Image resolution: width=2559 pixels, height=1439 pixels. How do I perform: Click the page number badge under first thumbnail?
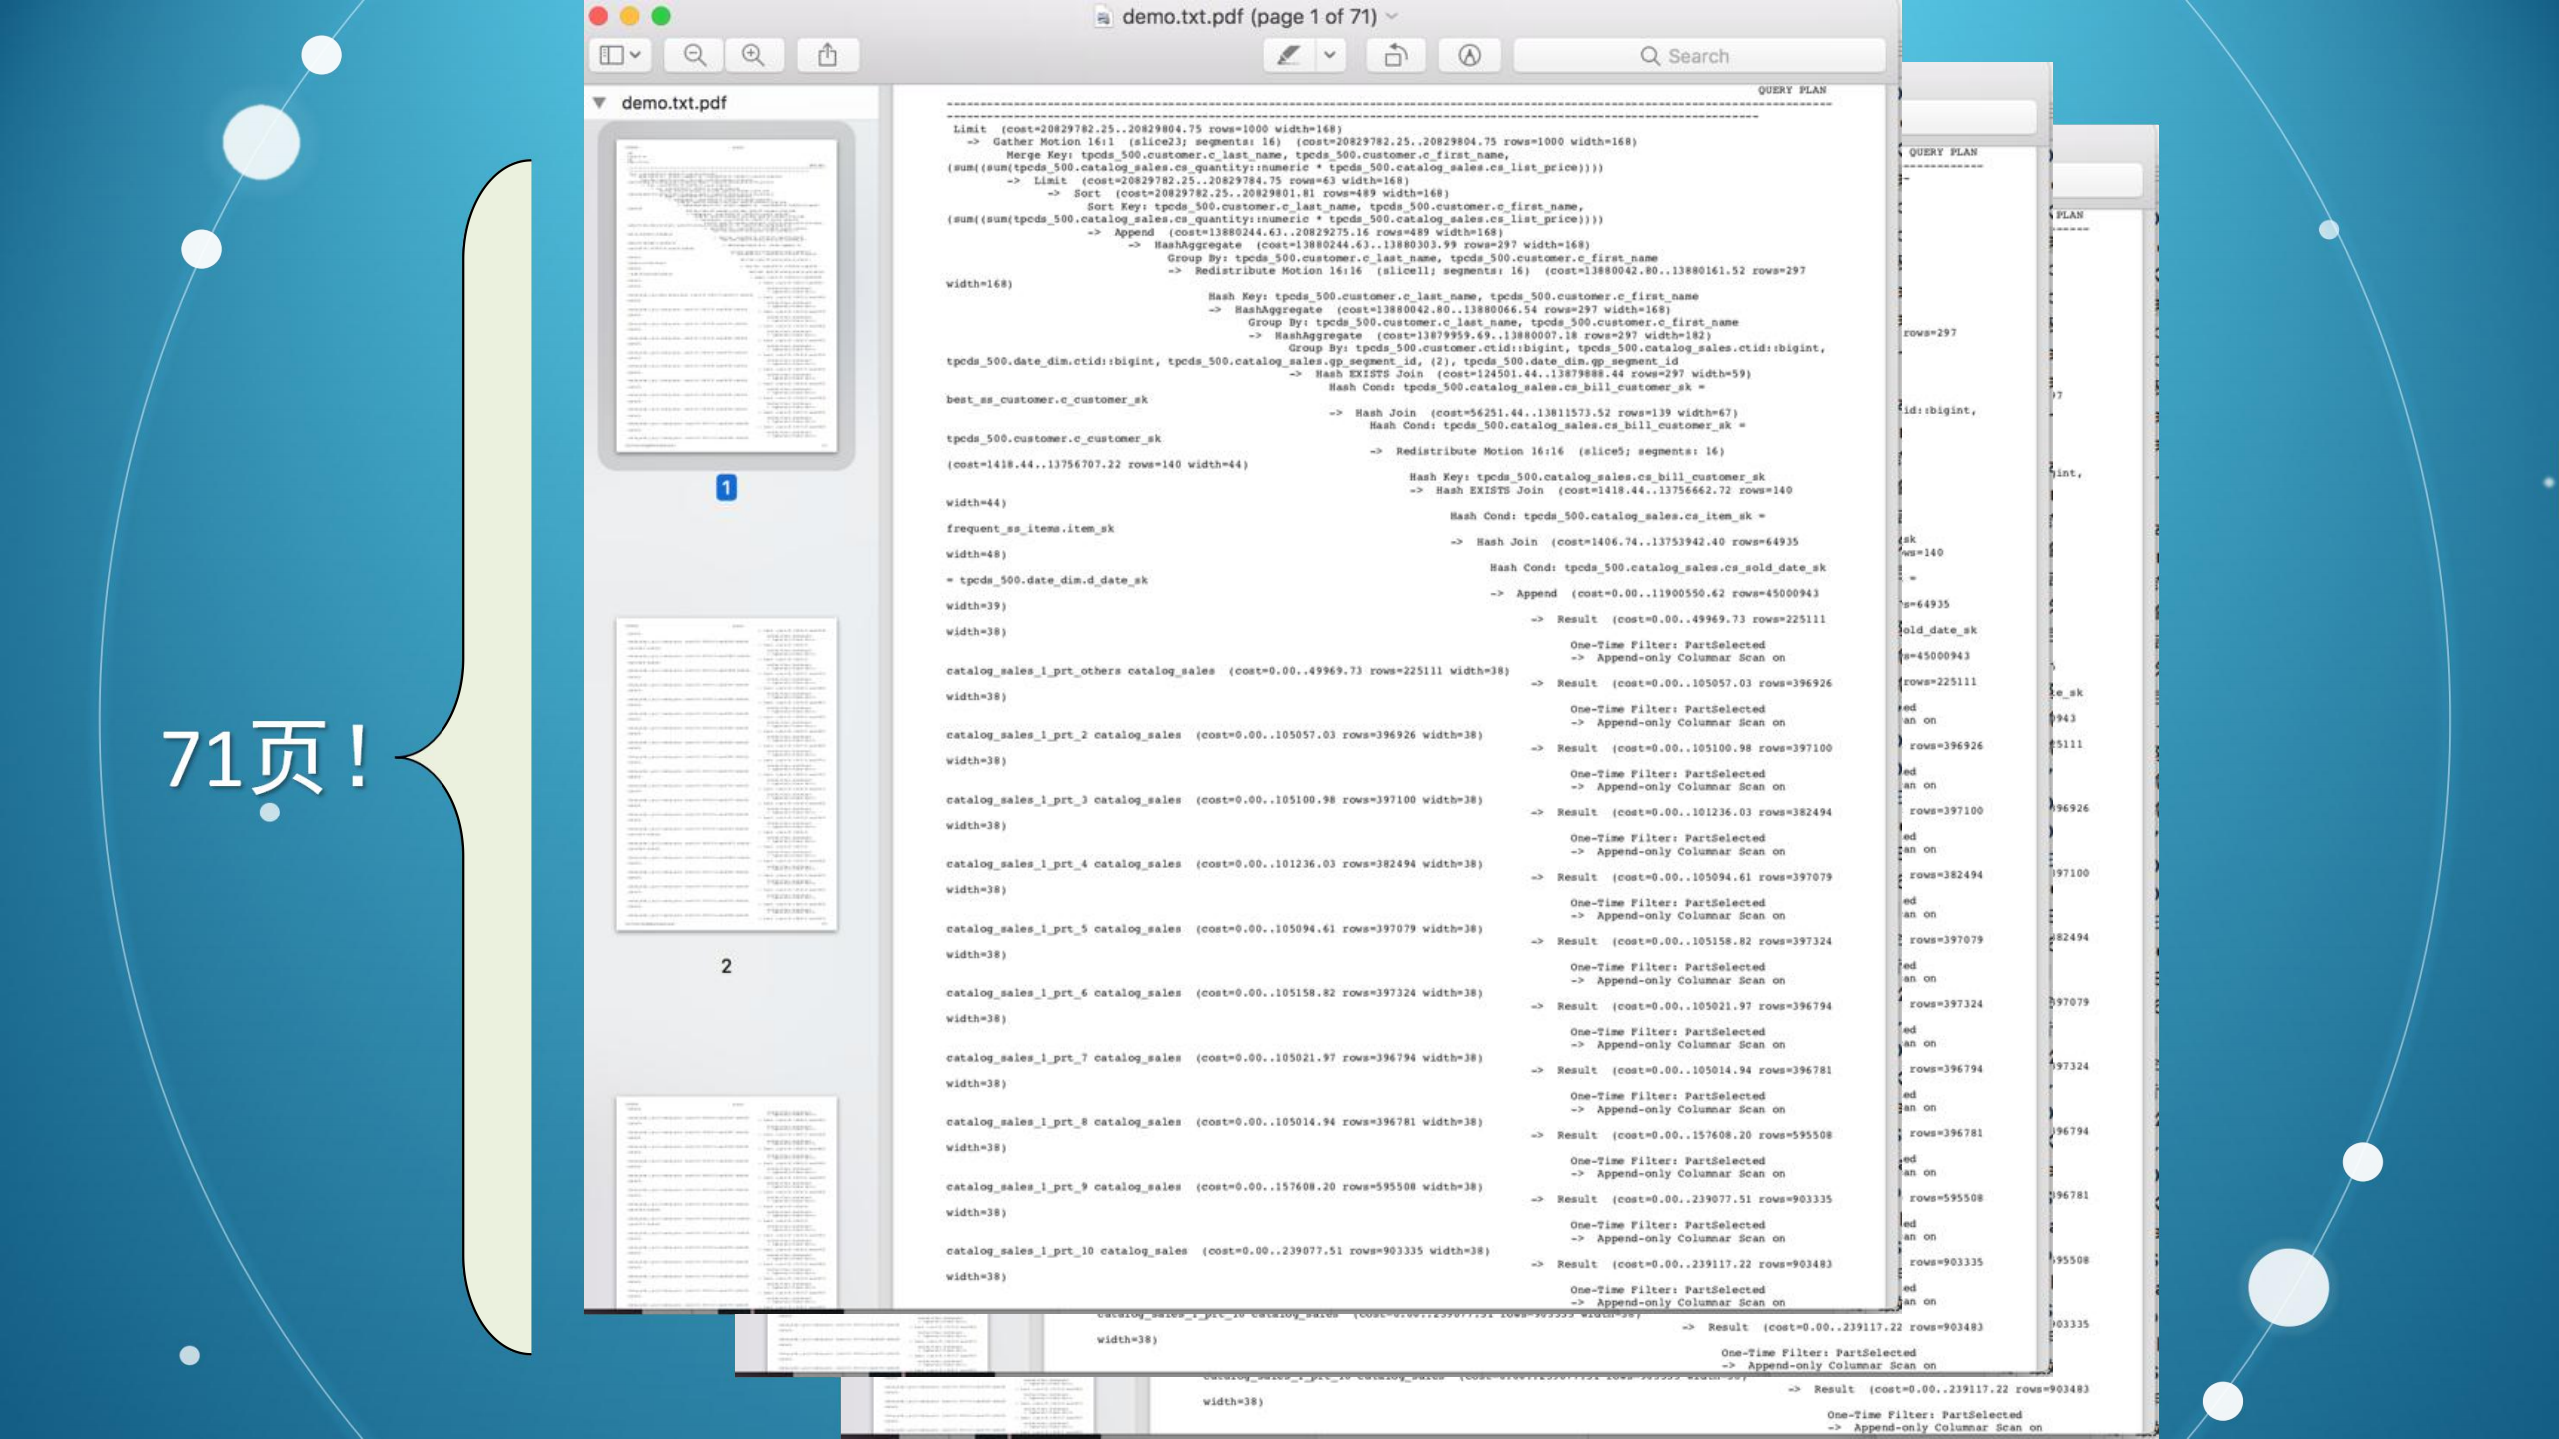727,489
